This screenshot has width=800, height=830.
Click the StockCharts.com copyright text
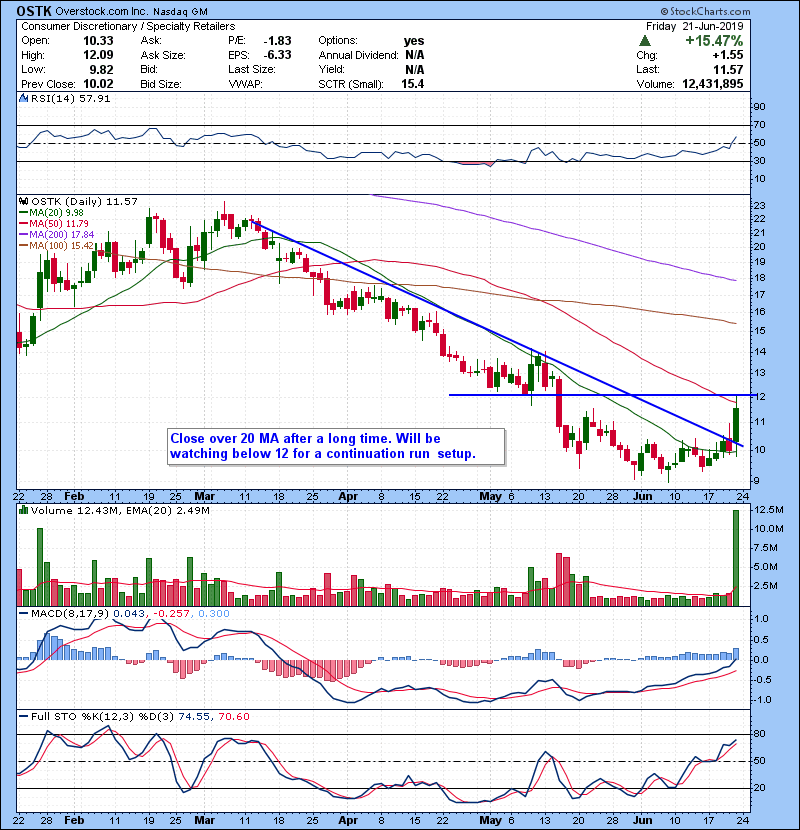[705, 11]
